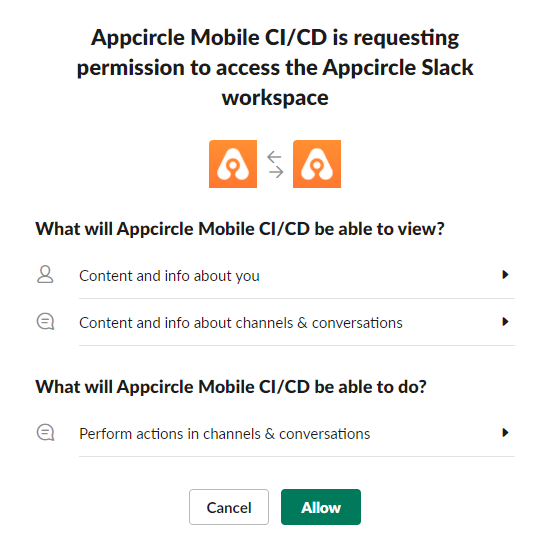Open 'Content and info about channels & conversations'
This screenshot has width=538, height=552.
pos(275,322)
